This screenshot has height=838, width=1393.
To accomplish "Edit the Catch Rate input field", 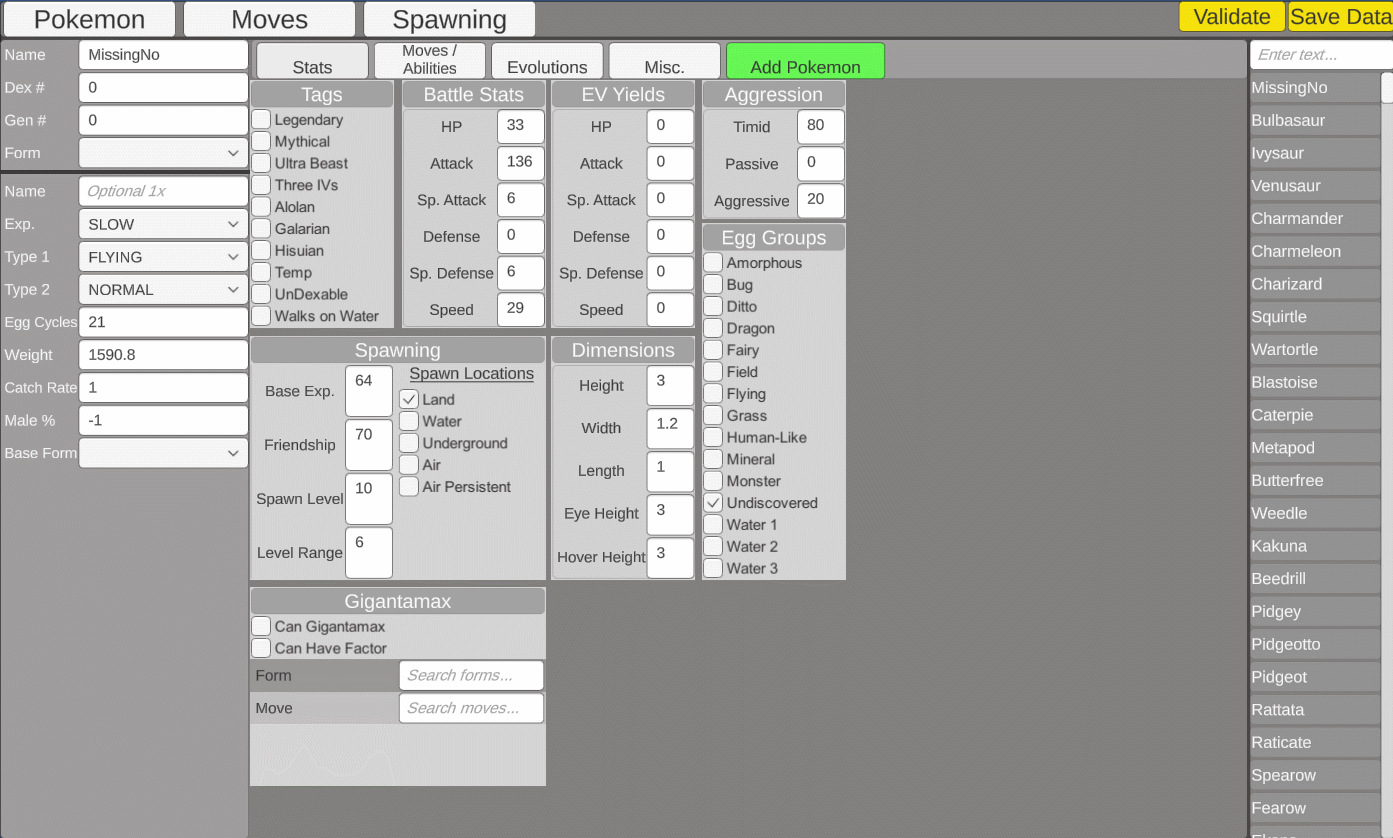I will [163, 388].
